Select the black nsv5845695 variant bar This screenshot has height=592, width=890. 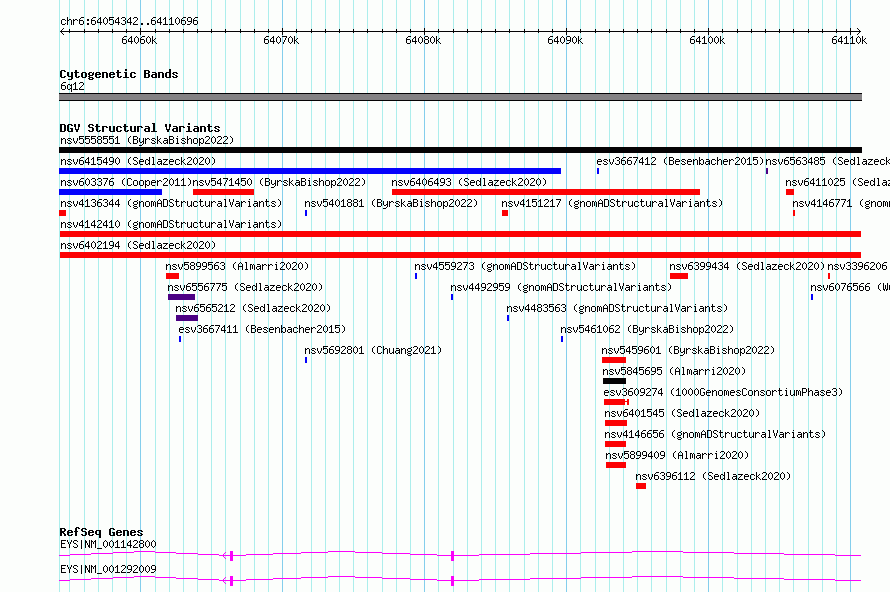pyautogui.click(x=614, y=381)
